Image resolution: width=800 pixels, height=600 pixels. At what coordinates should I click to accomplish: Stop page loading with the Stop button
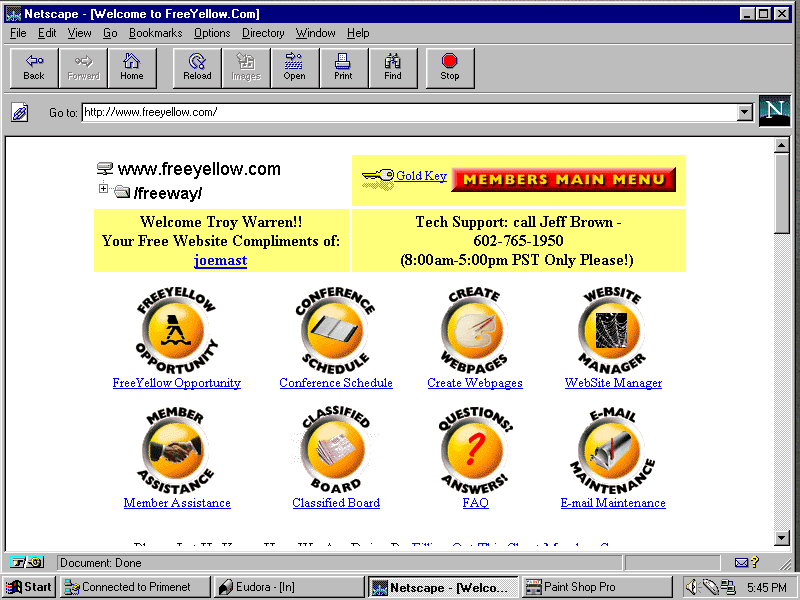pos(450,68)
